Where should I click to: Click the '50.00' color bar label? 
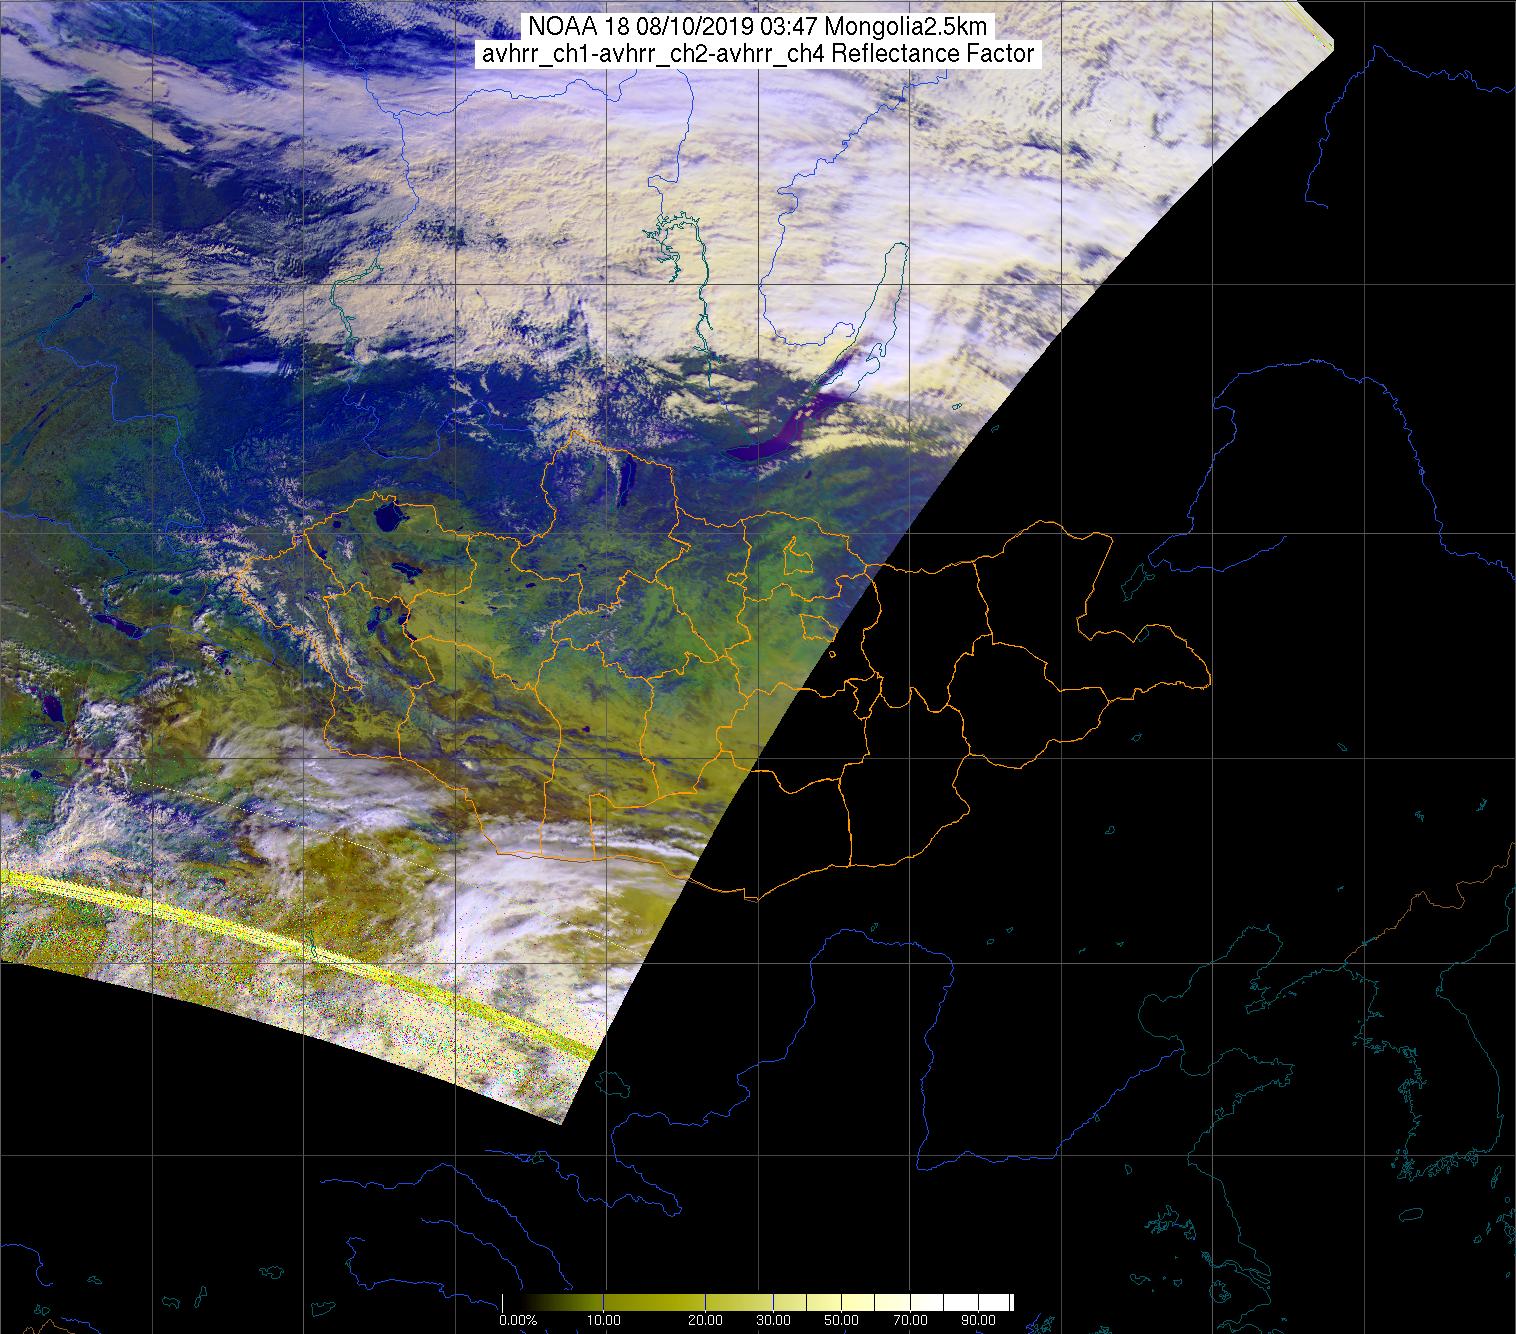tap(841, 1321)
